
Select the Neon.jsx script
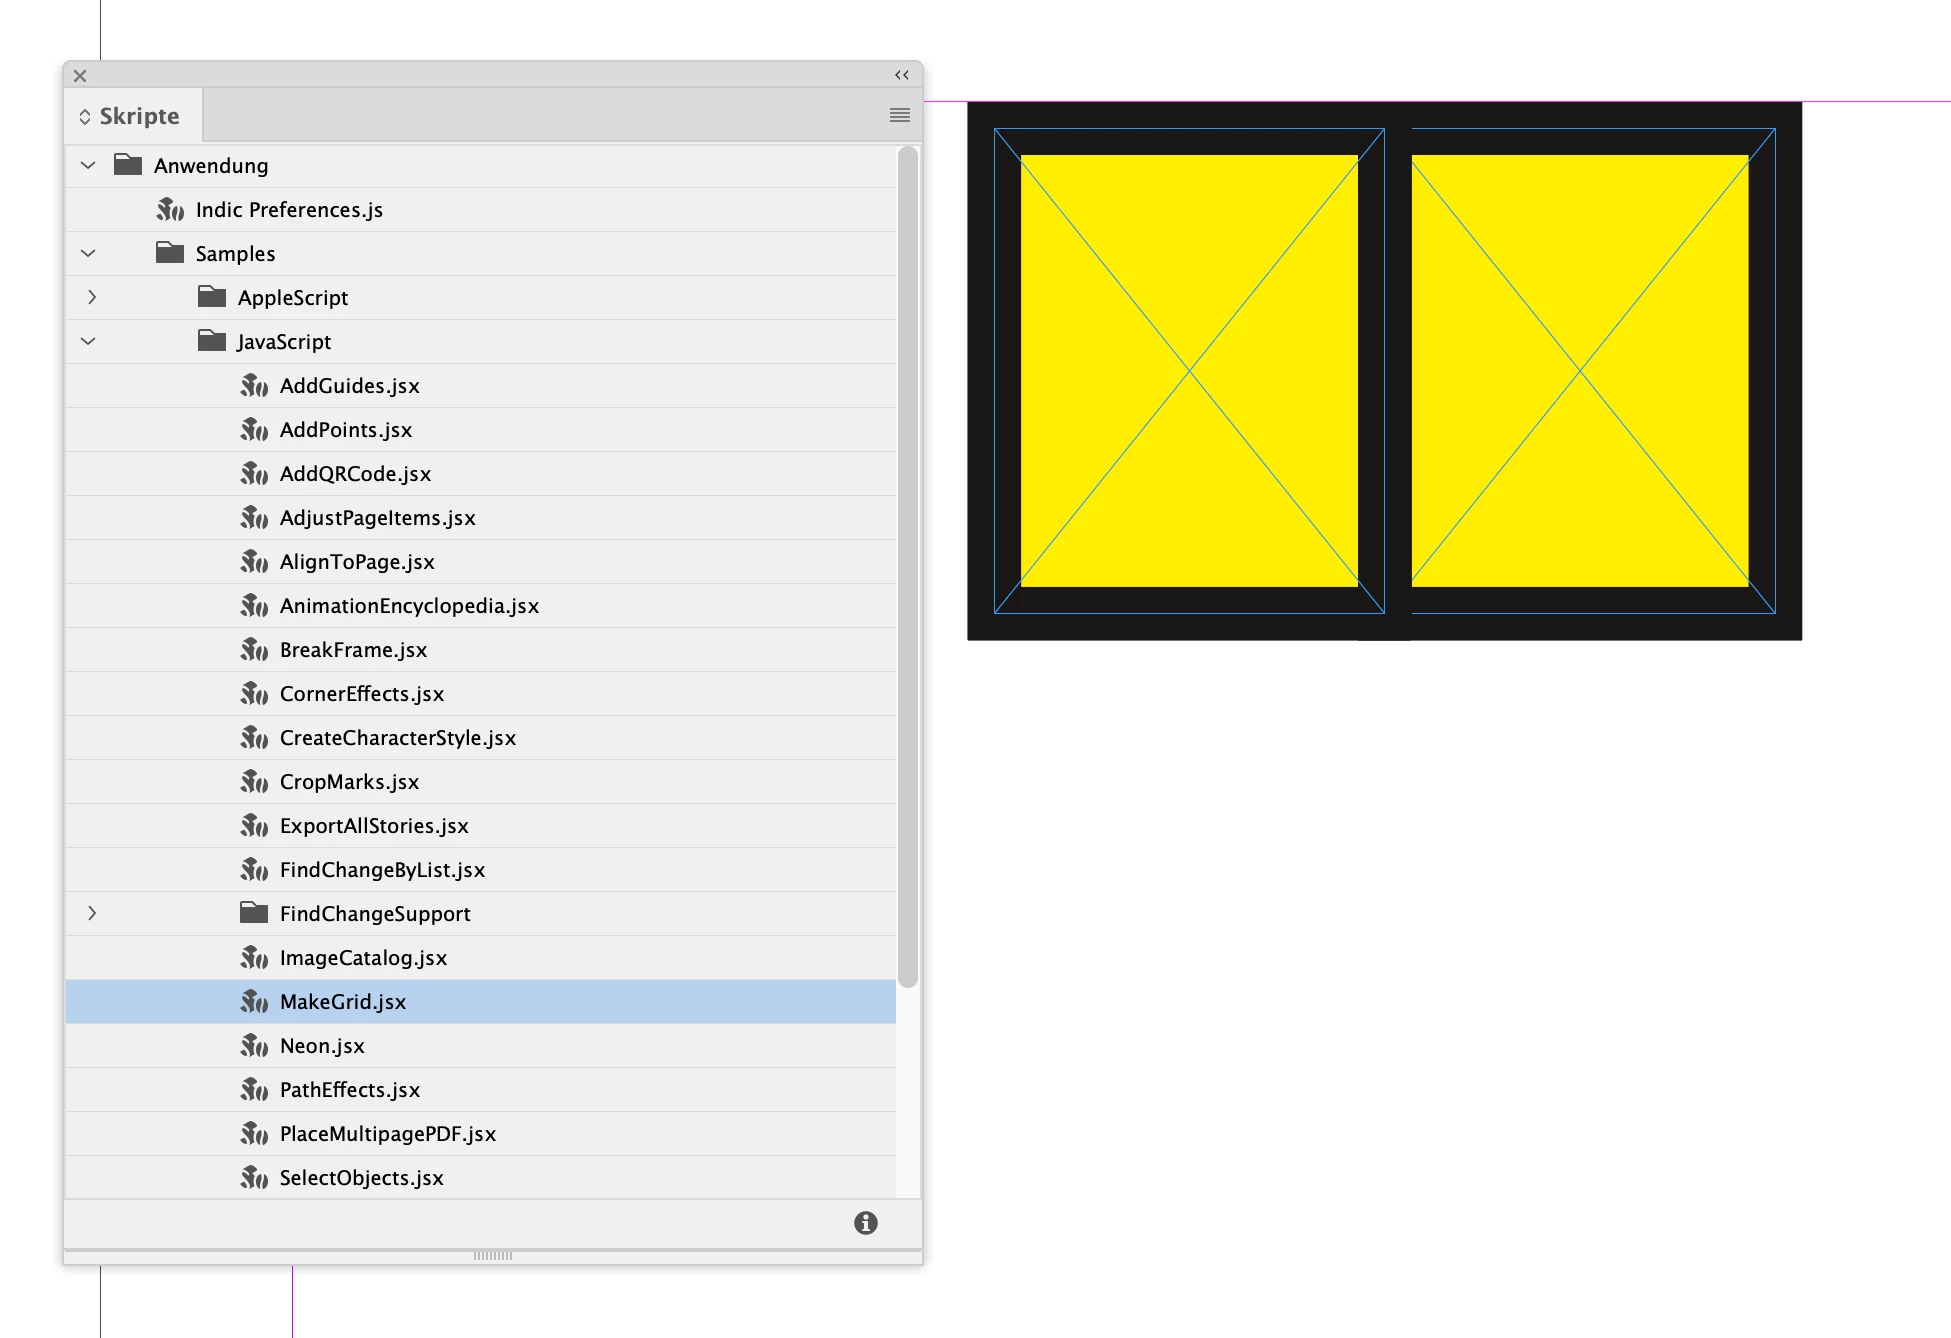pyautogui.click(x=322, y=1045)
